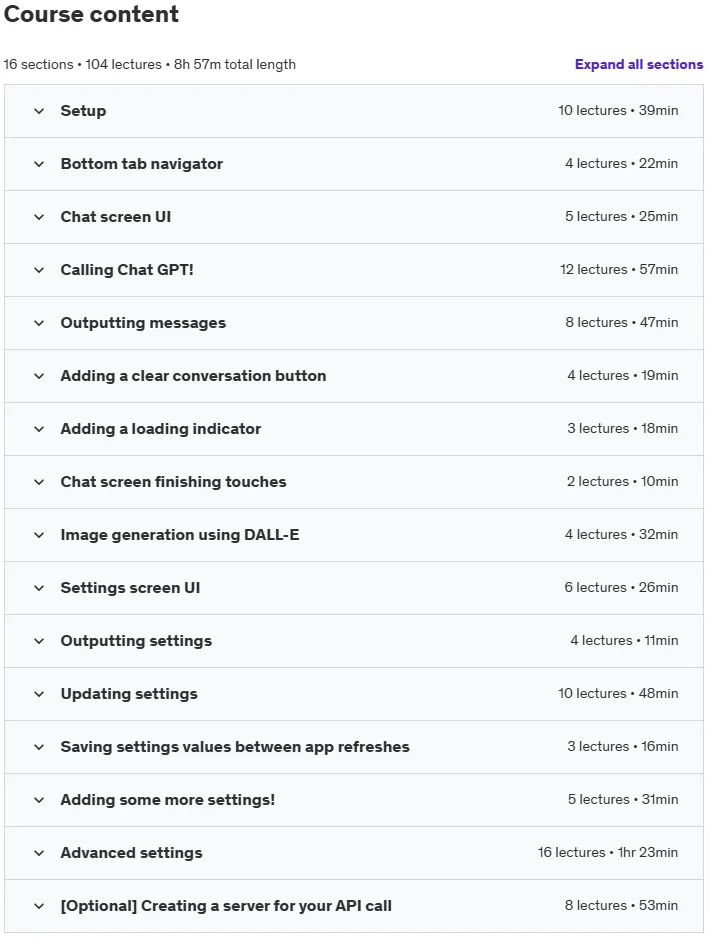Expand Image generation using DALL-E chevron
Screen dimensions: 709x939
click(x=39, y=535)
